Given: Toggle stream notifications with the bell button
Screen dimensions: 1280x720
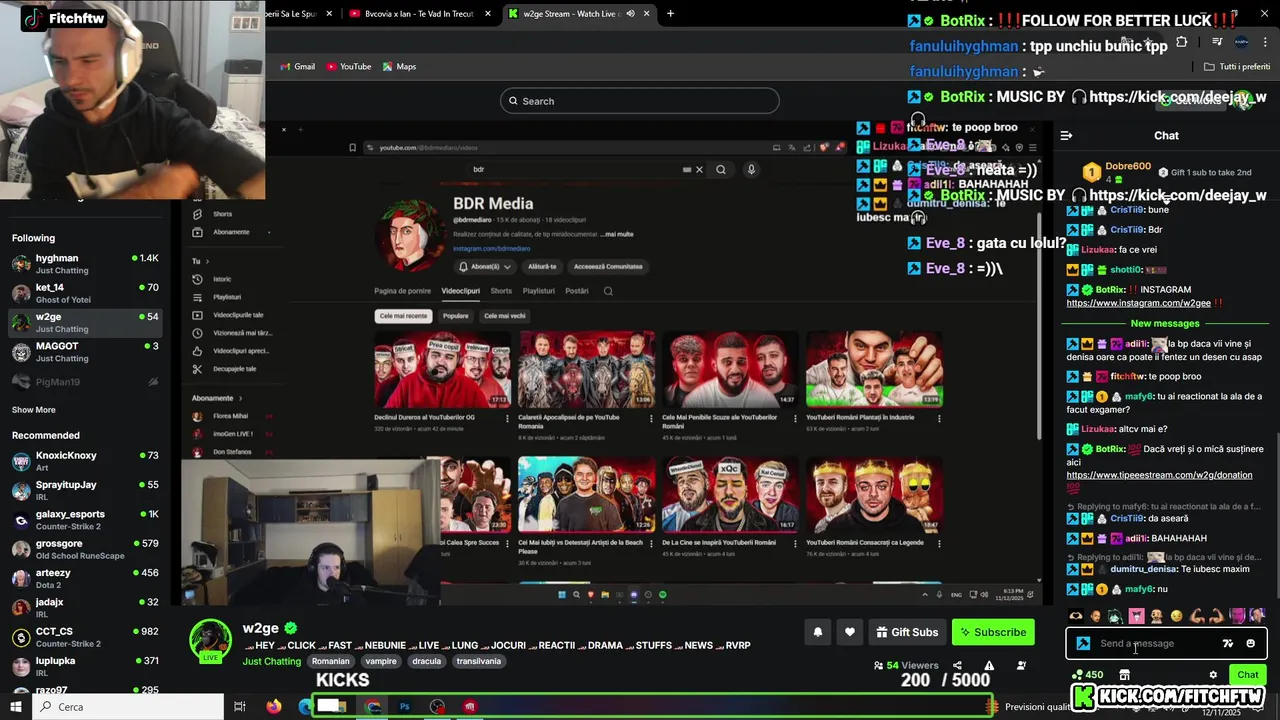Looking at the screenshot, I should coord(817,632).
